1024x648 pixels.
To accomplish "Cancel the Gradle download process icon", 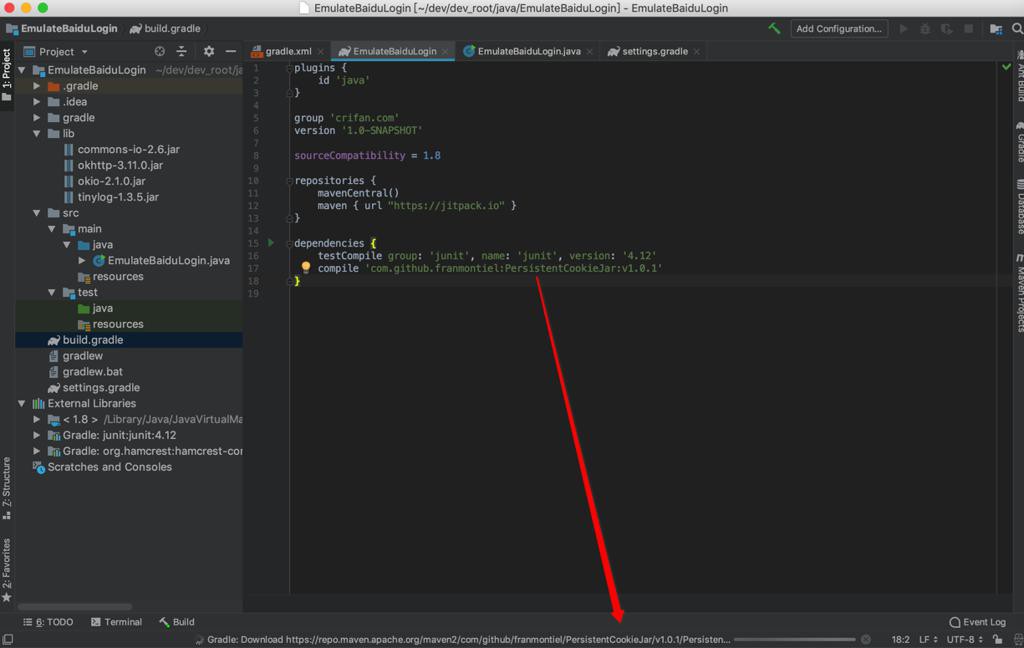I will pos(865,640).
